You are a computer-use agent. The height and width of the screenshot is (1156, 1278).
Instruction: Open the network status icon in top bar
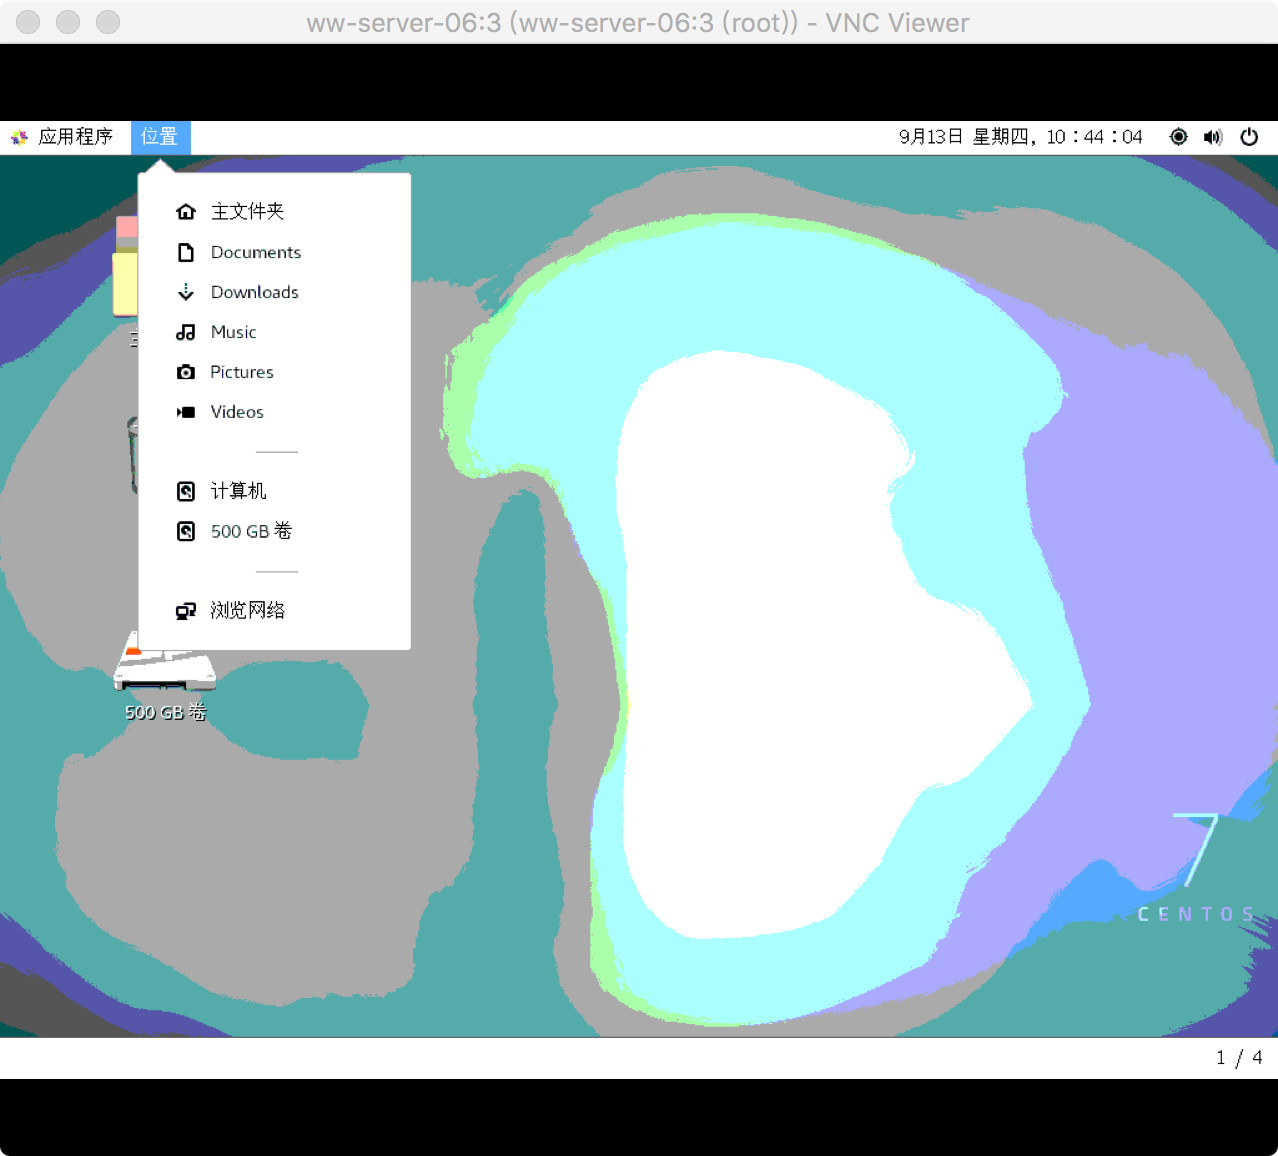[1179, 137]
